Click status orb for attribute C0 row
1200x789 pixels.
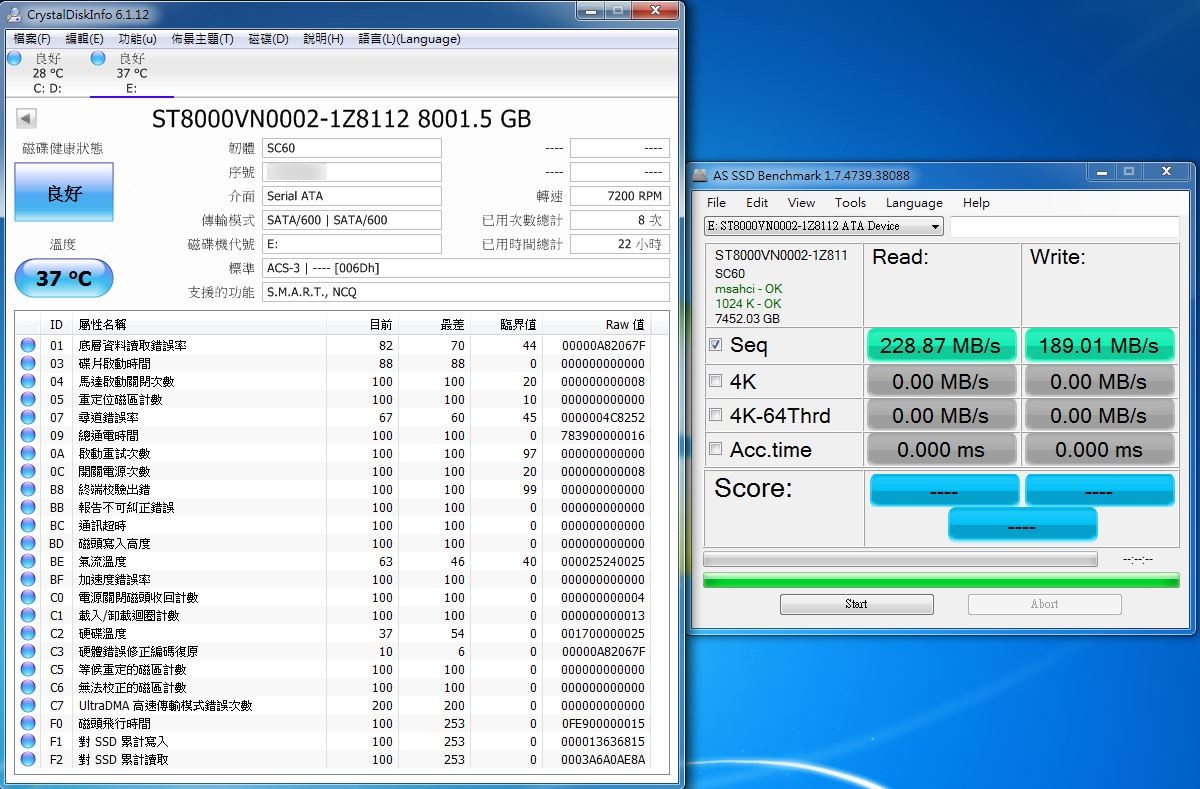[x=28, y=598]
